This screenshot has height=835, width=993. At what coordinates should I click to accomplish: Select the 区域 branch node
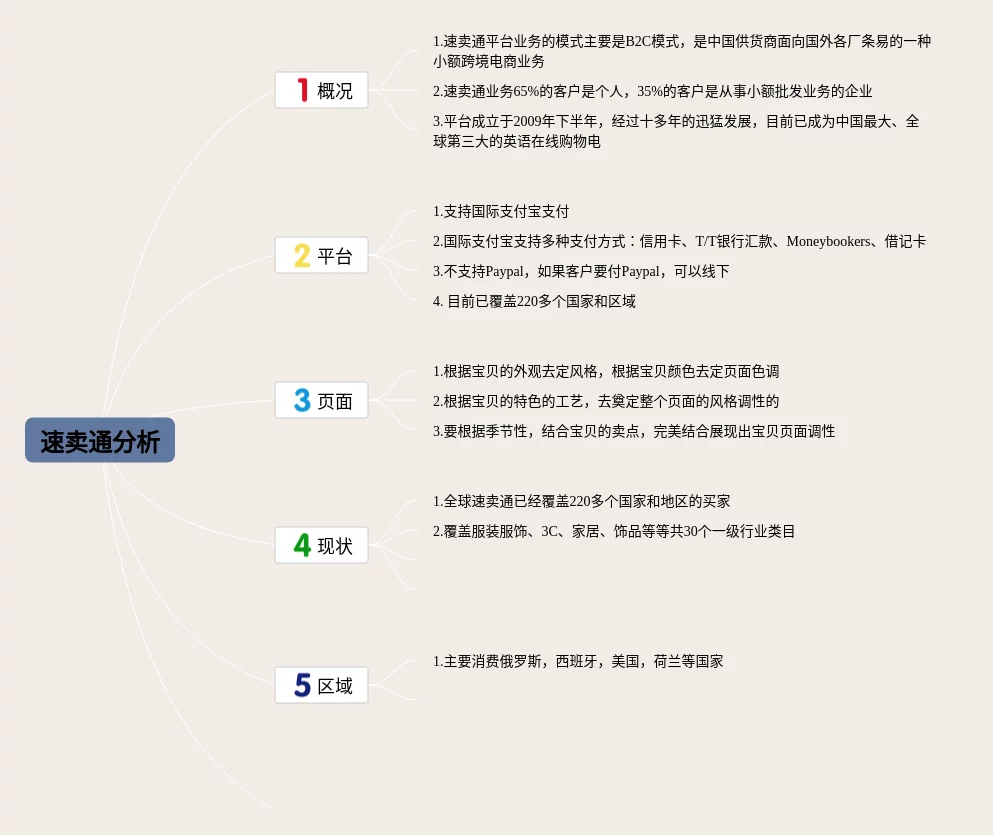pos(321,685)
